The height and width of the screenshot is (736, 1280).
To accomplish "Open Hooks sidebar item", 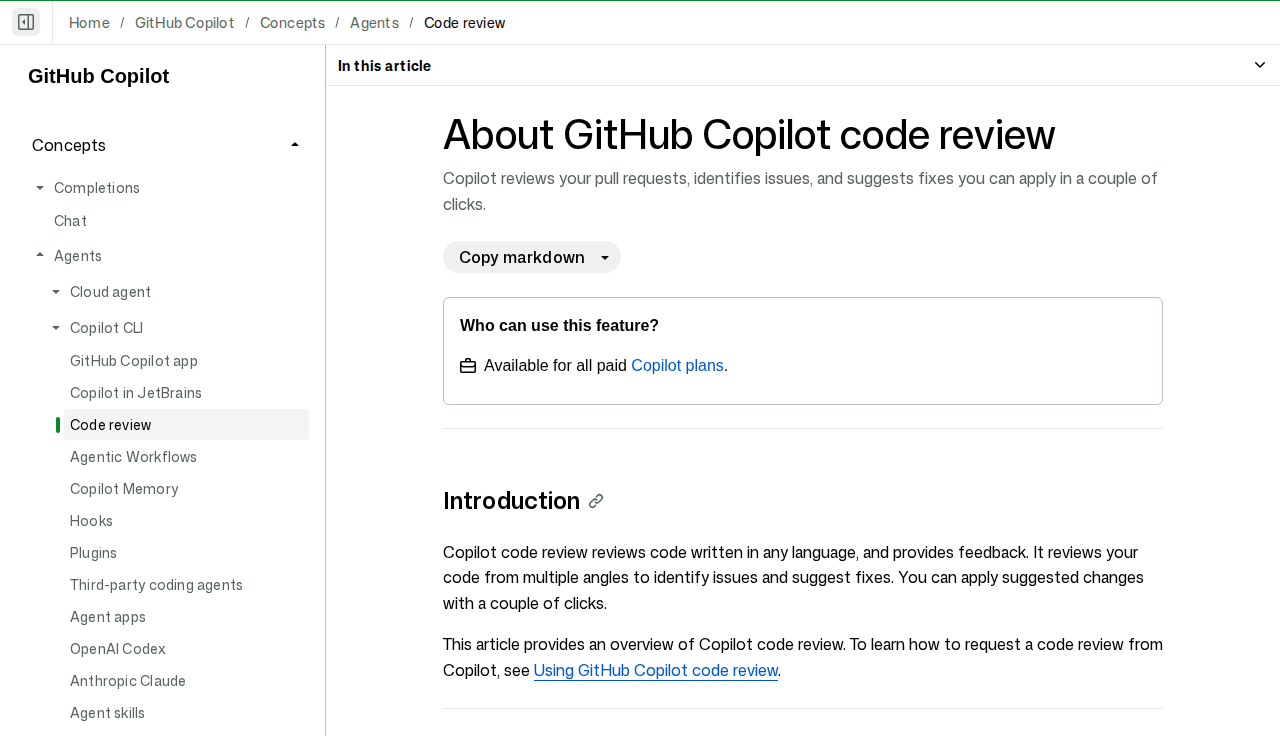I will point(91,521).
